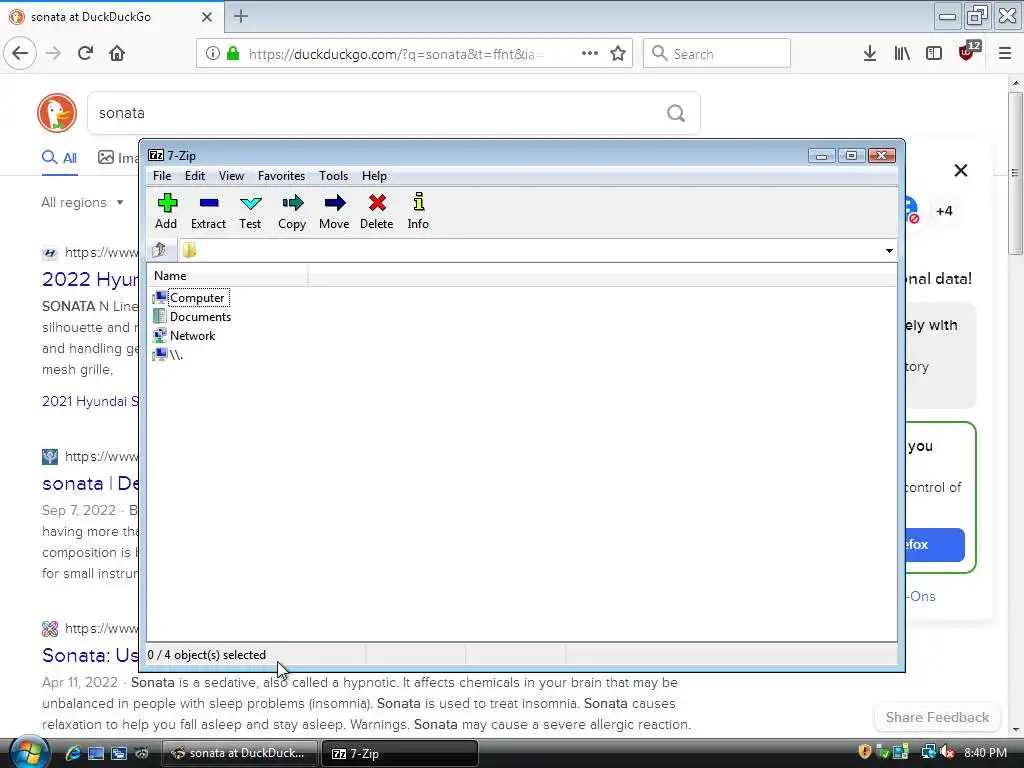Open page actions three-dots menu
The width and height of the screenshot is (1024, 768).
click(x=590, y=54)
